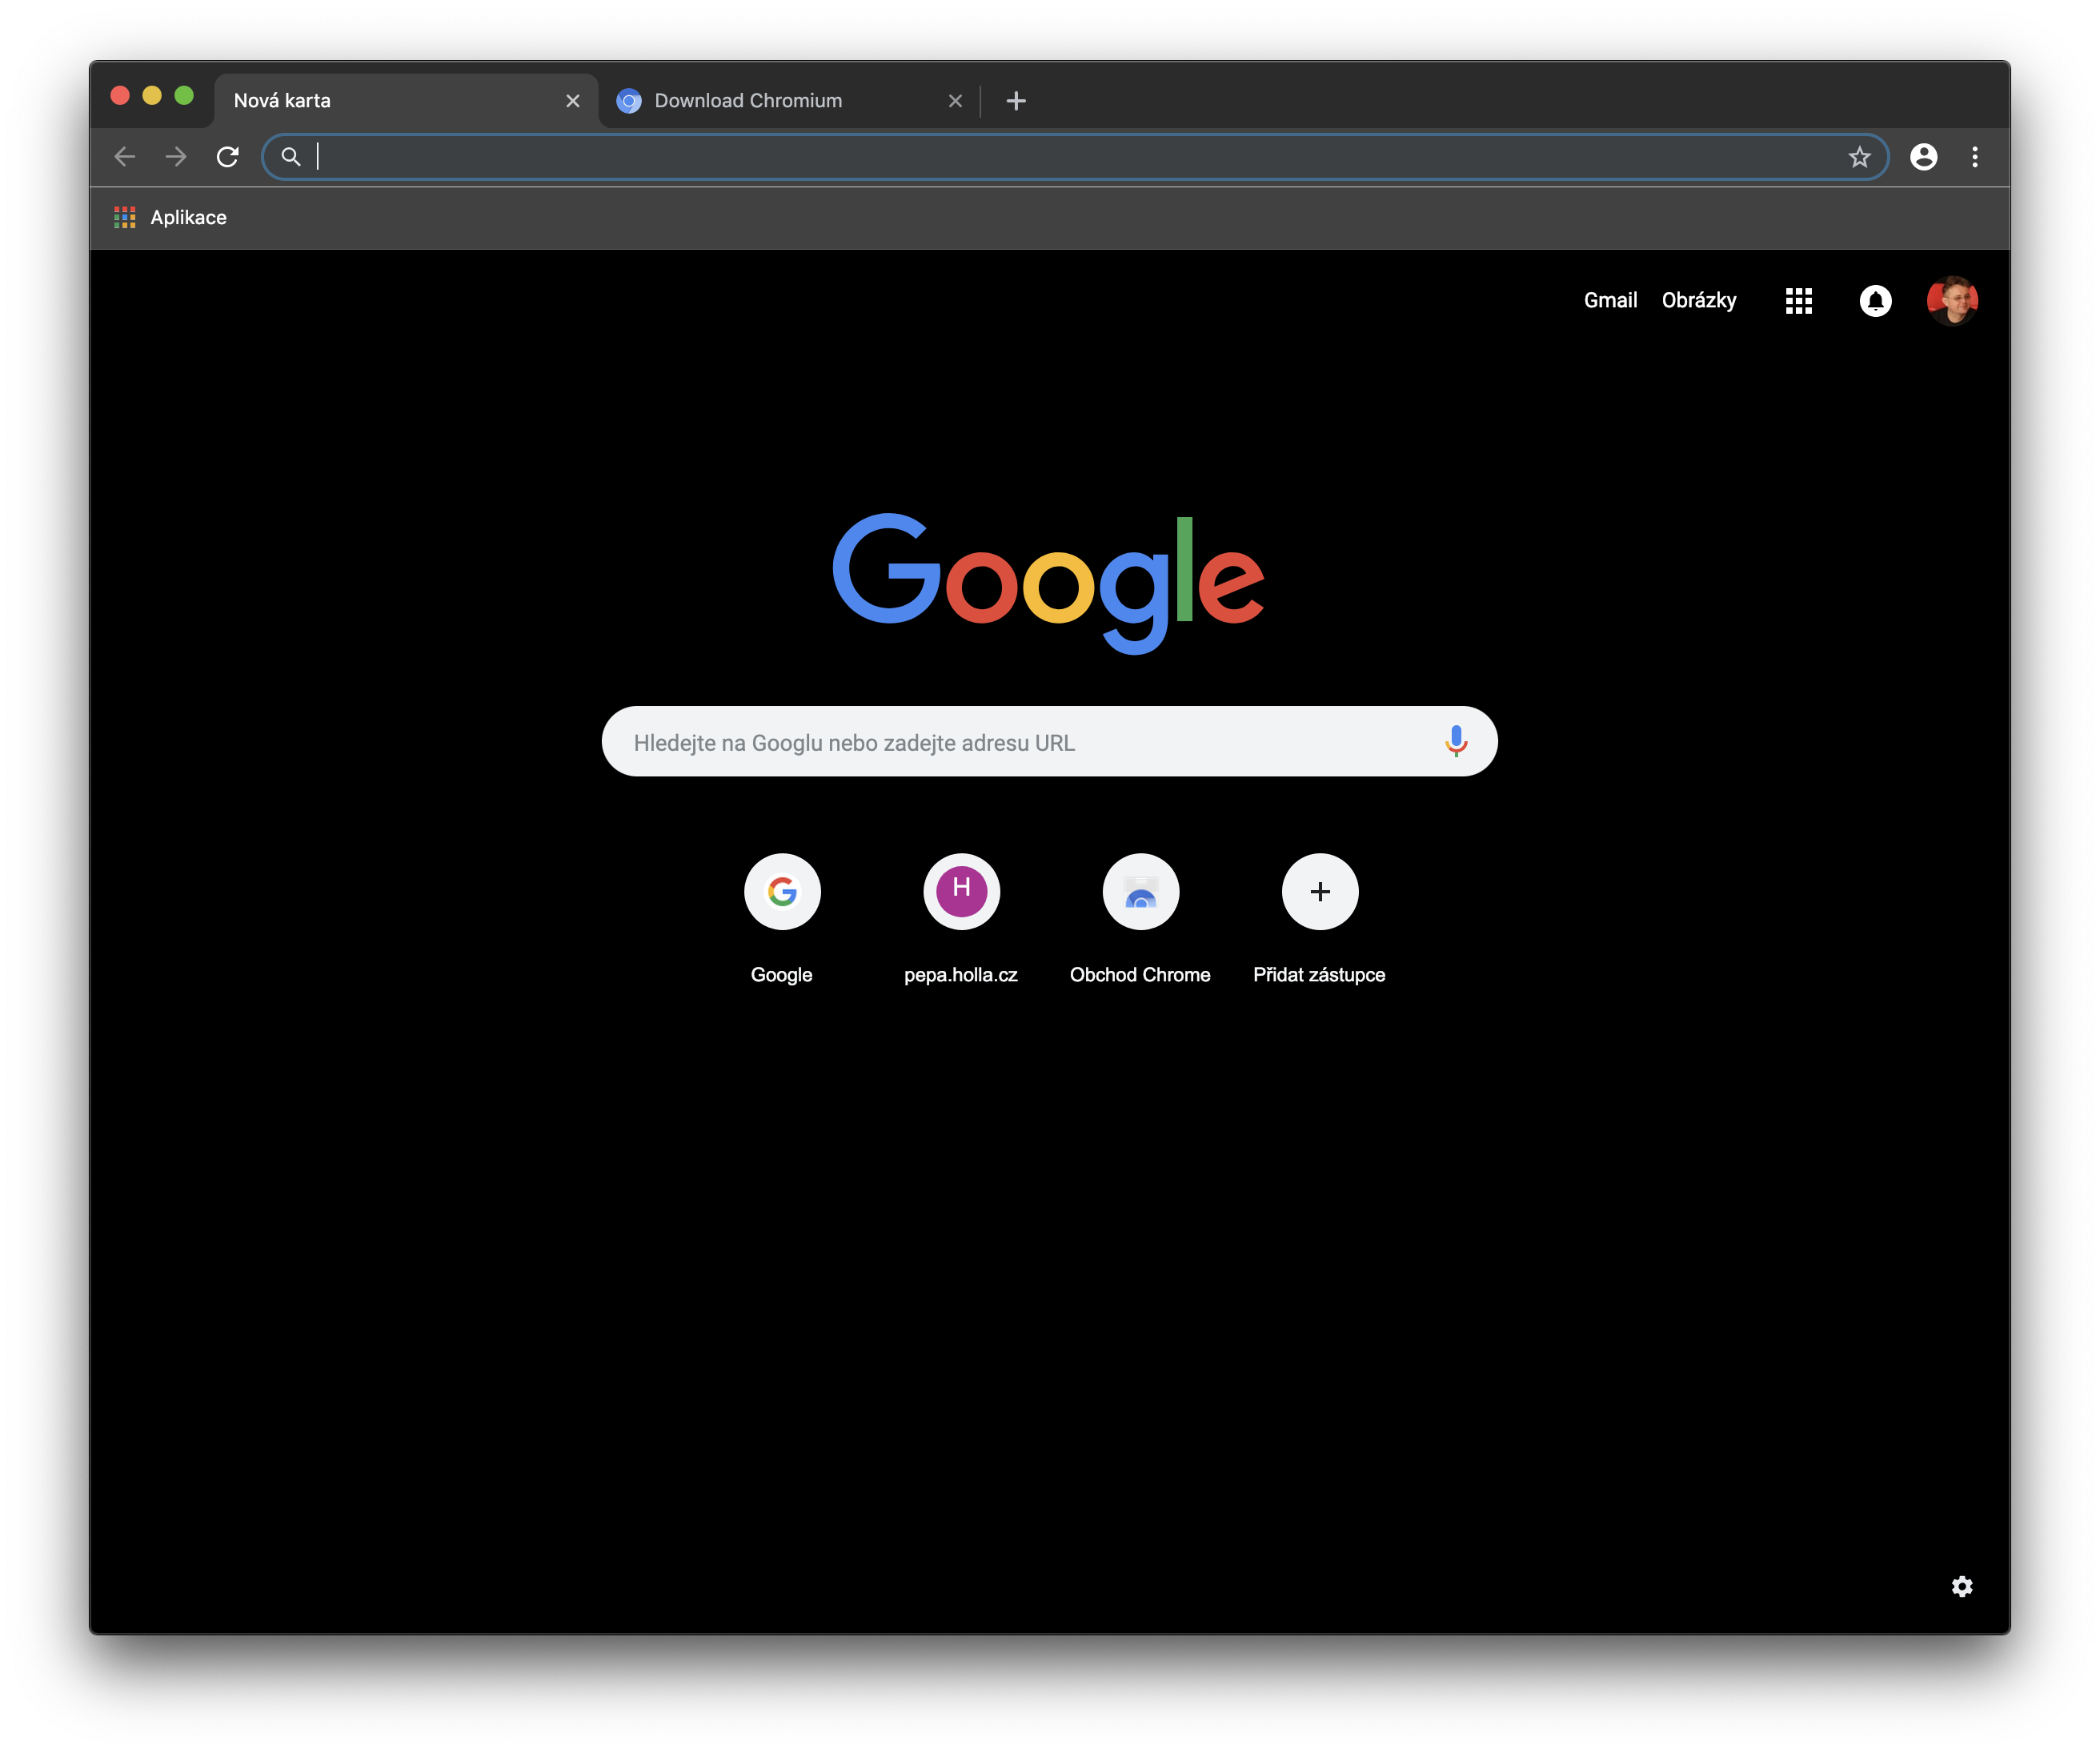The height and width of the screenshot is (1753, 2100).
Task: Bookmark this page with the star icon
Action: click(1859, 157)
